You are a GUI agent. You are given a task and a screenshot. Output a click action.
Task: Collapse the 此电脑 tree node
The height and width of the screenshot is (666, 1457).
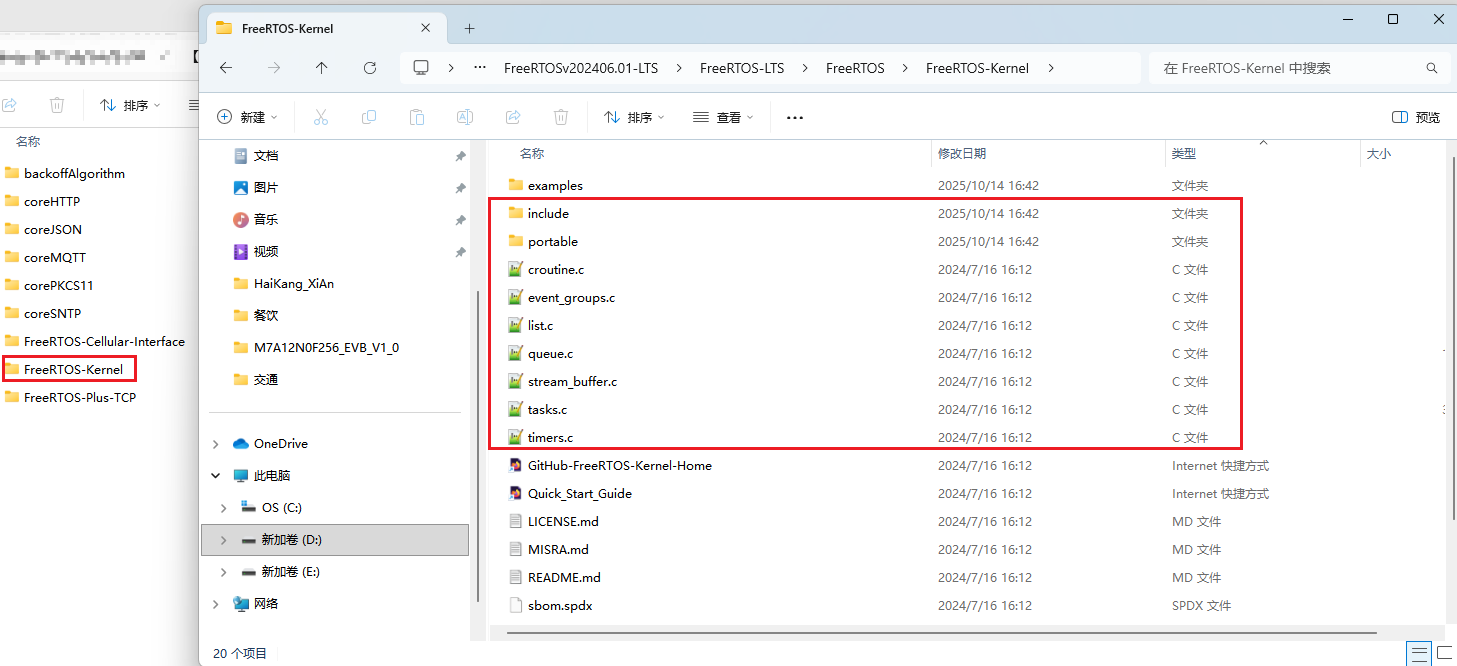[x=217, y=476]
